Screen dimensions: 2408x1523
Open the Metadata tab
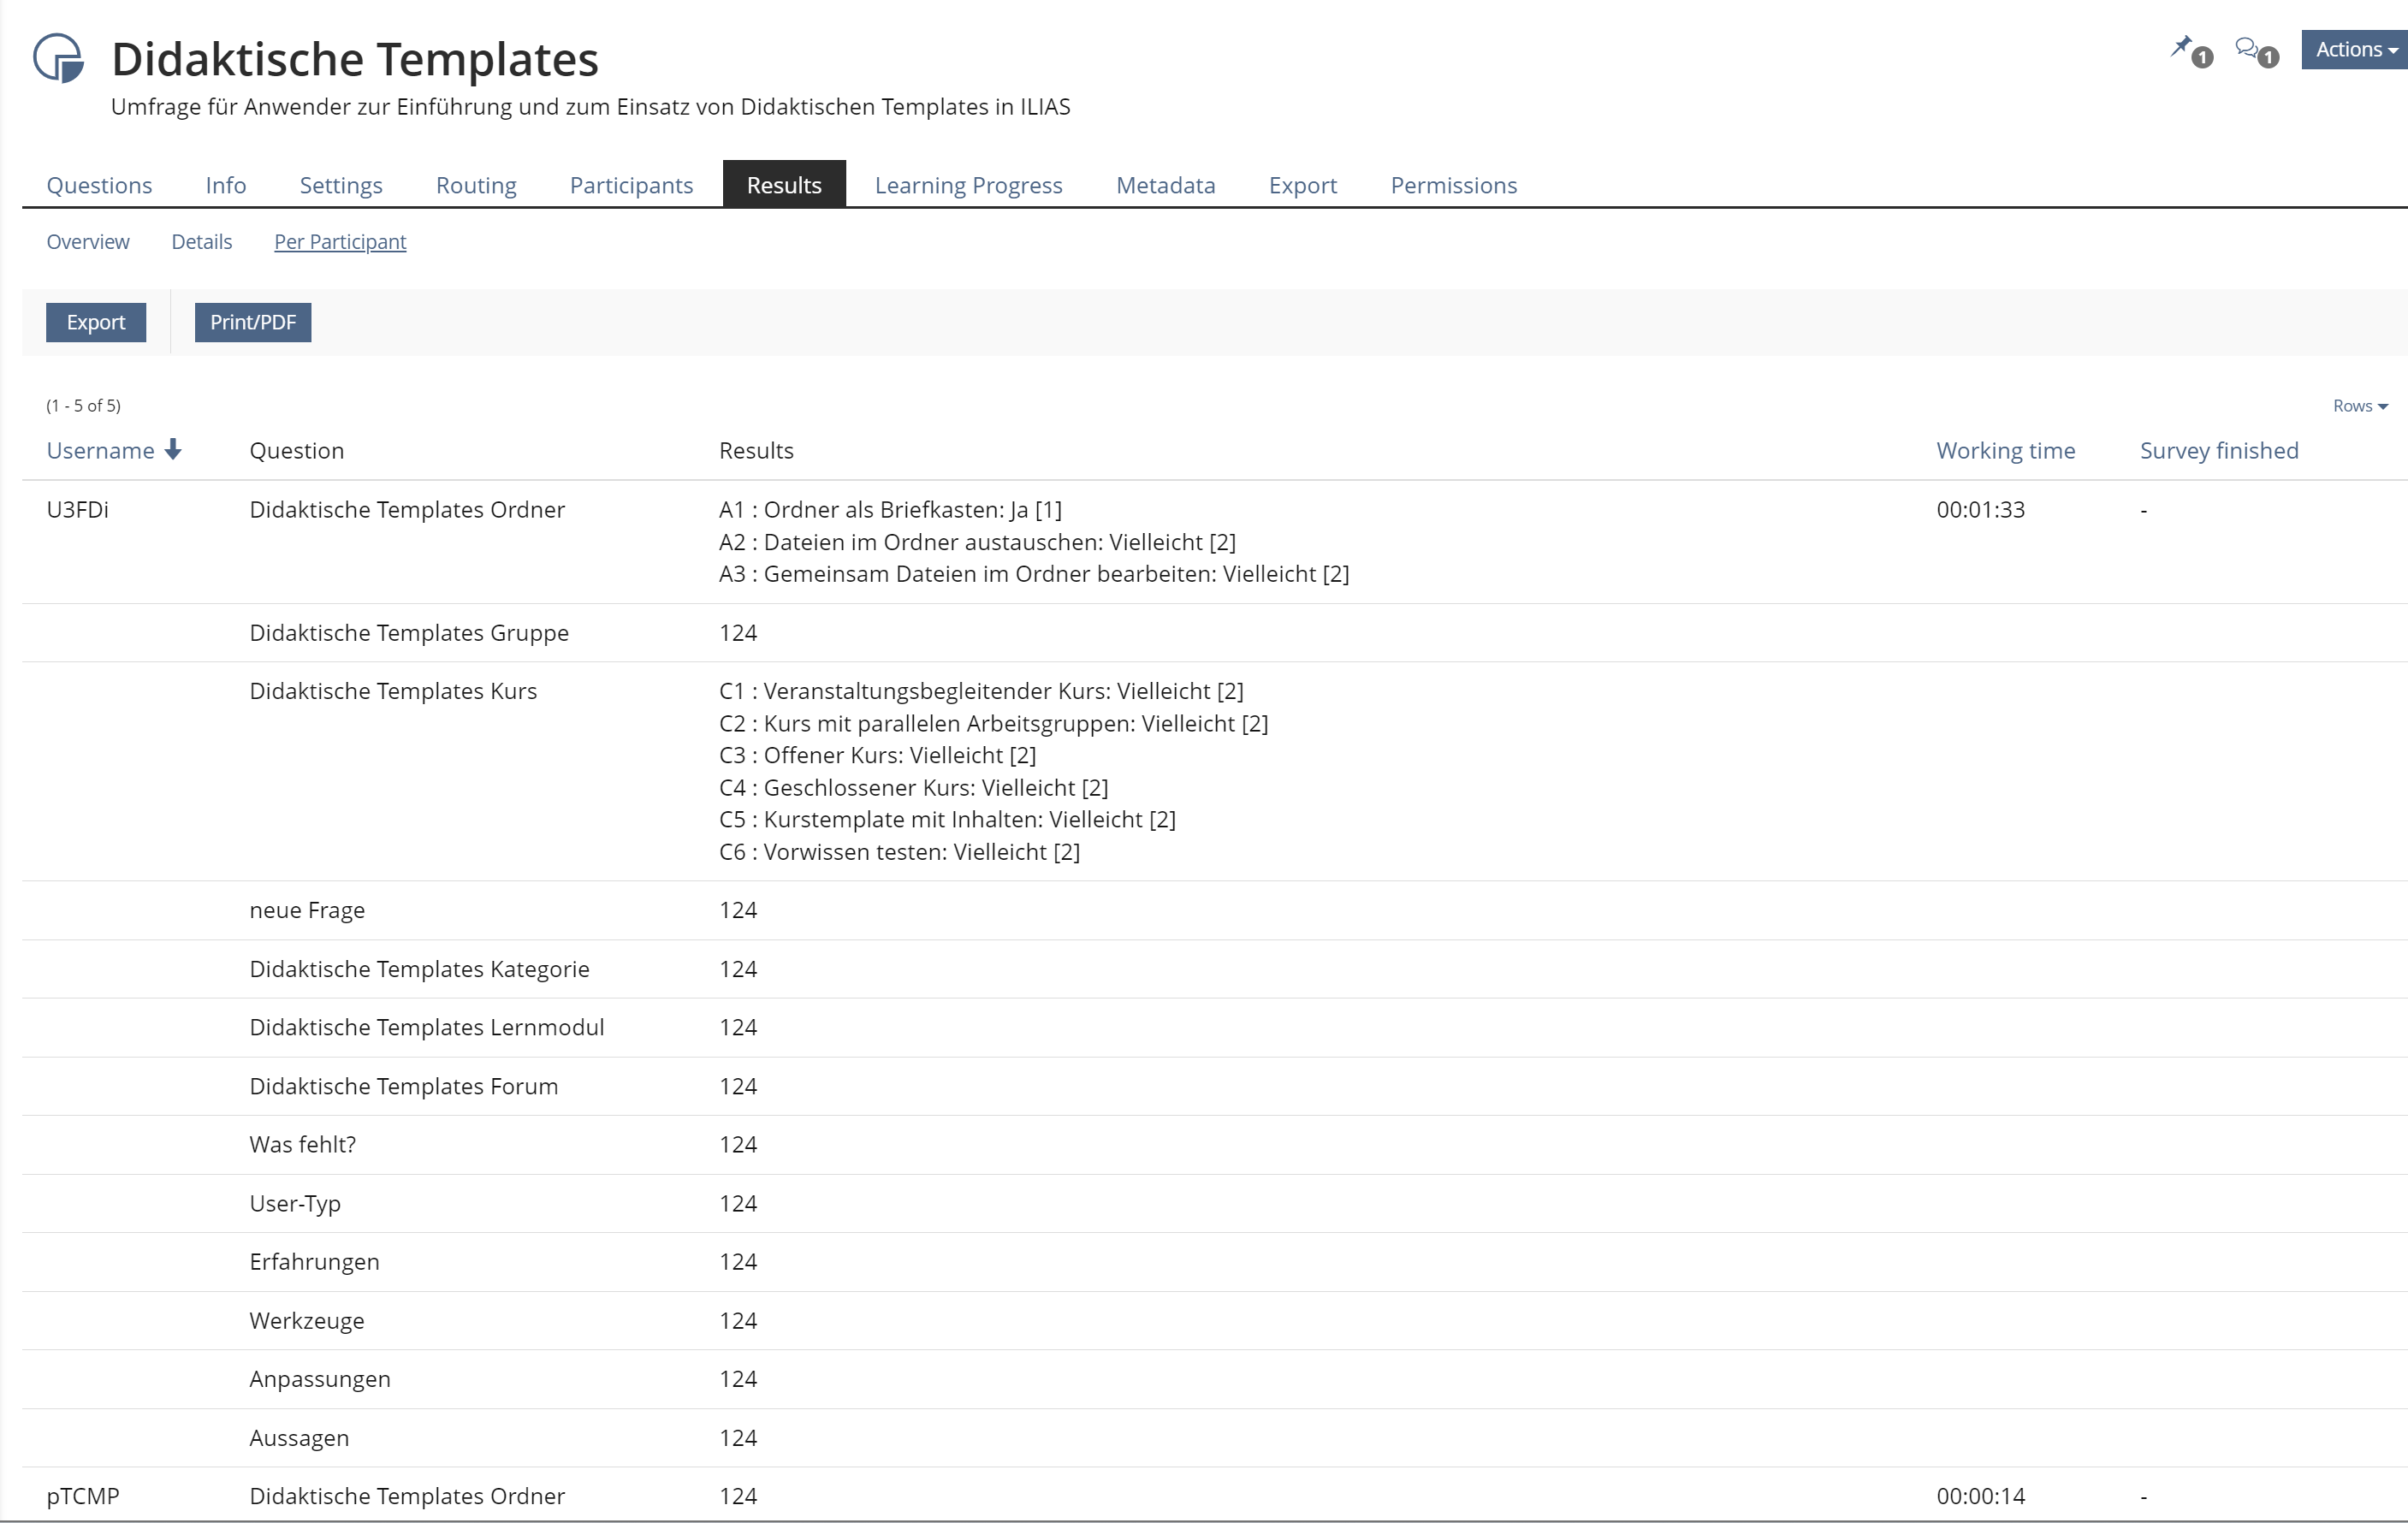[x=1165, y=185]
